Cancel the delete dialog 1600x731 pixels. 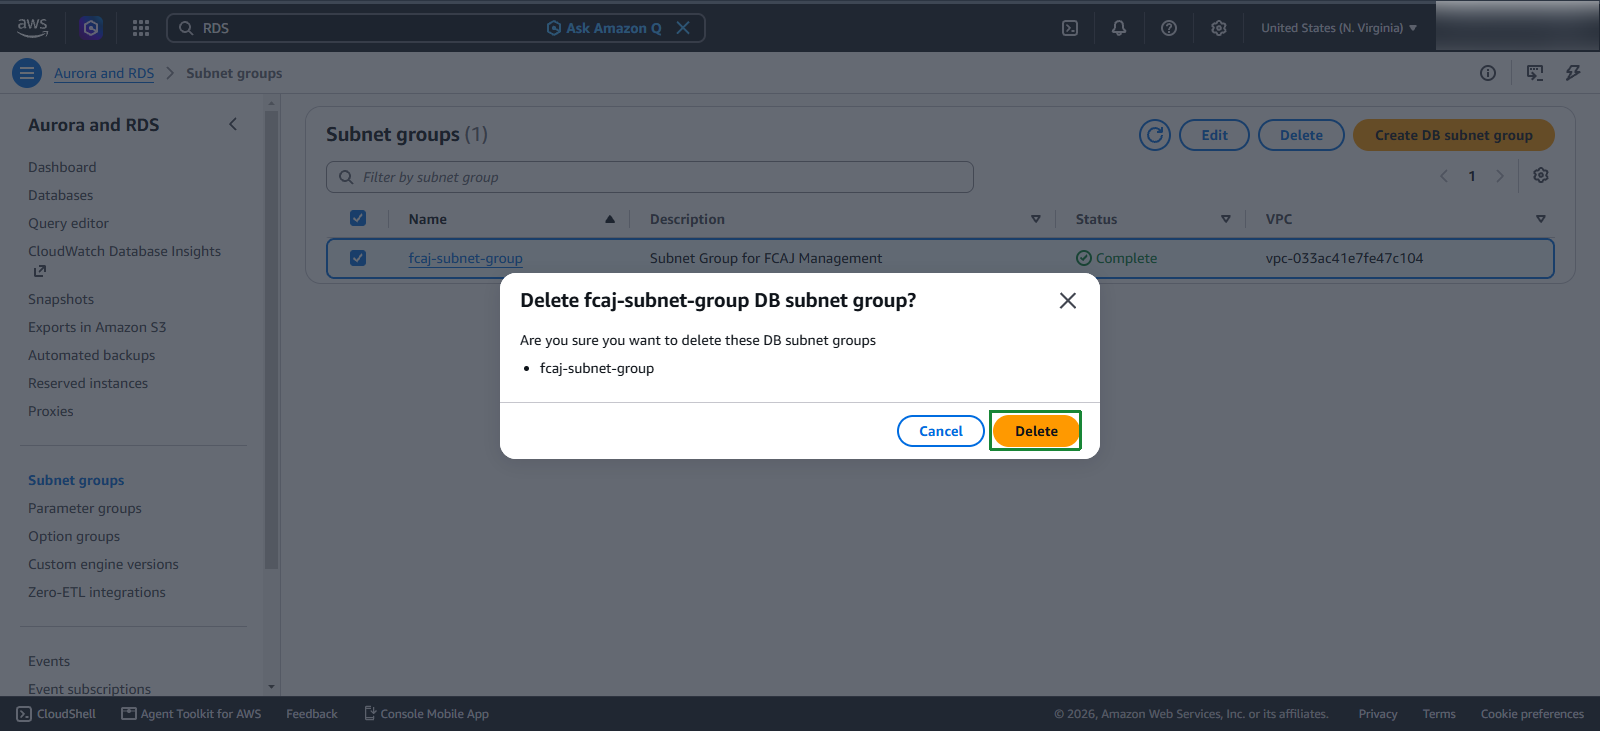[941, 431]
